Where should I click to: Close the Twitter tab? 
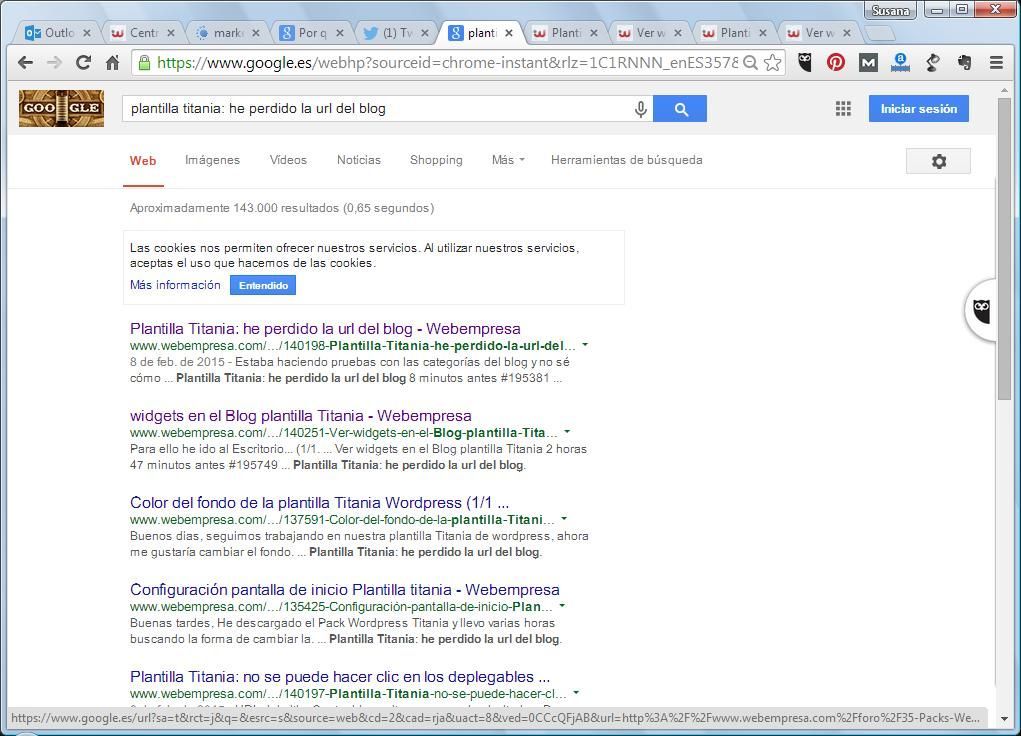pyautogui.click(x=425, y=33)
